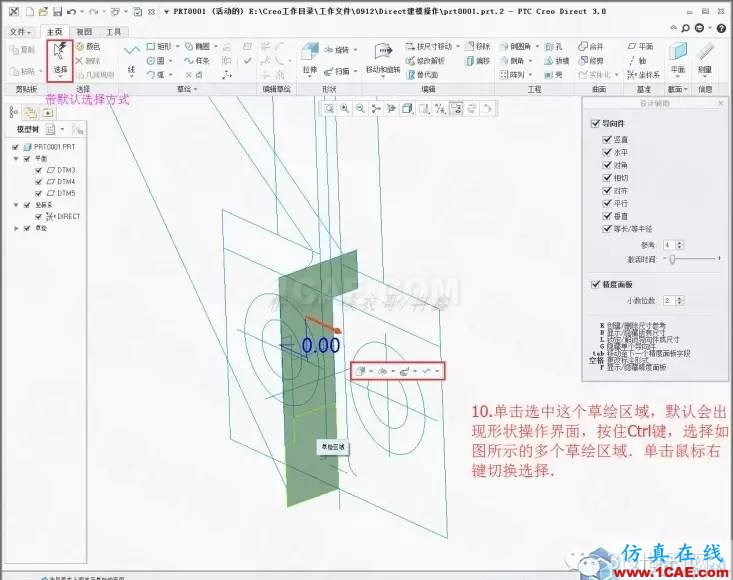Click the 颜色 (Color) tool
This screenshot has height=580, width=733.
pyautogui.click(x=88, y=46)
